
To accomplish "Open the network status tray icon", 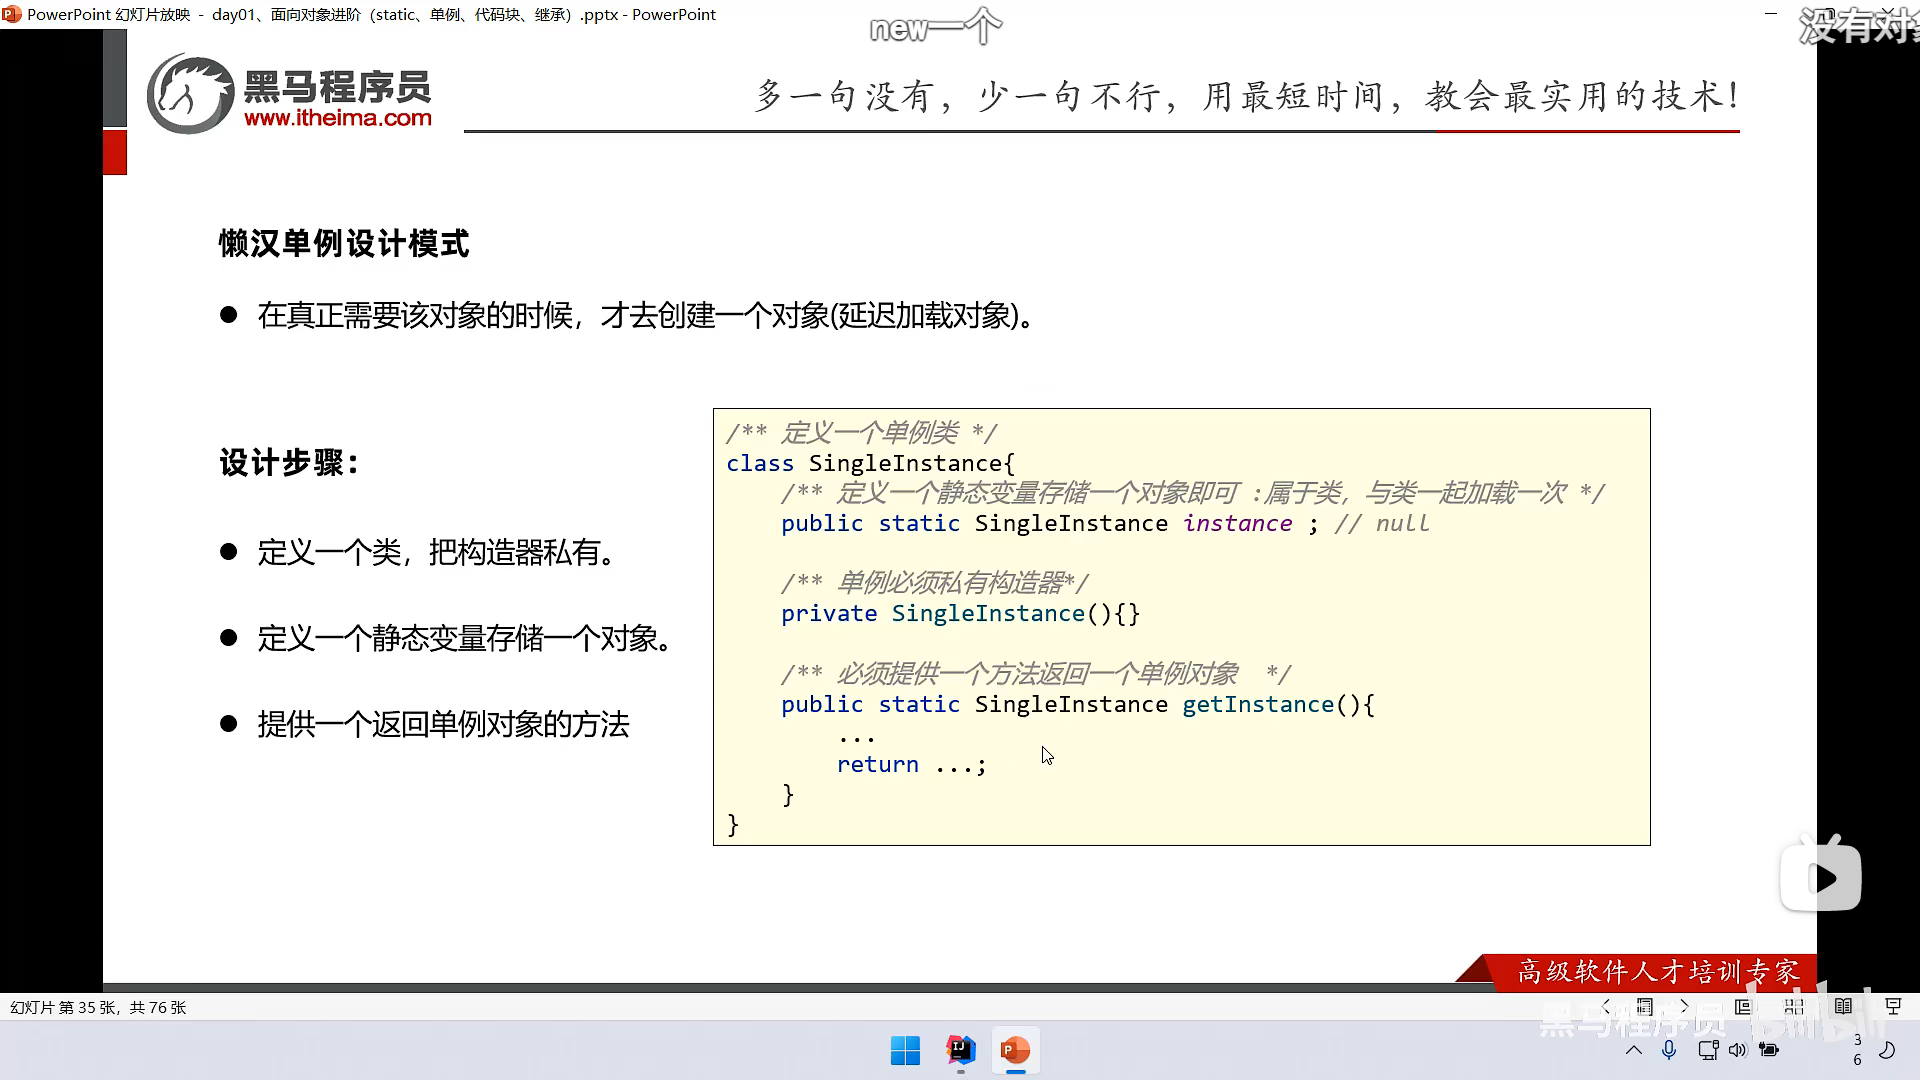I will (x=1708, y=1050).
